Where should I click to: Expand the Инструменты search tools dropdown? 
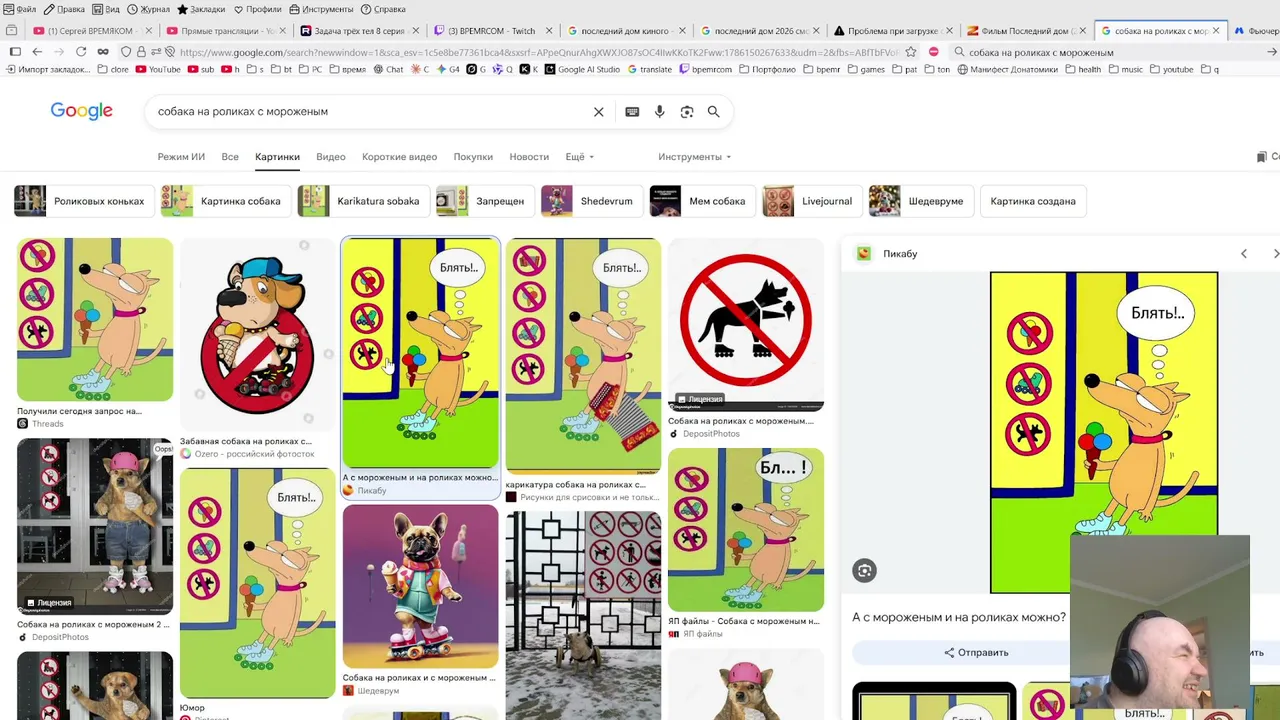tap(694, 157)
